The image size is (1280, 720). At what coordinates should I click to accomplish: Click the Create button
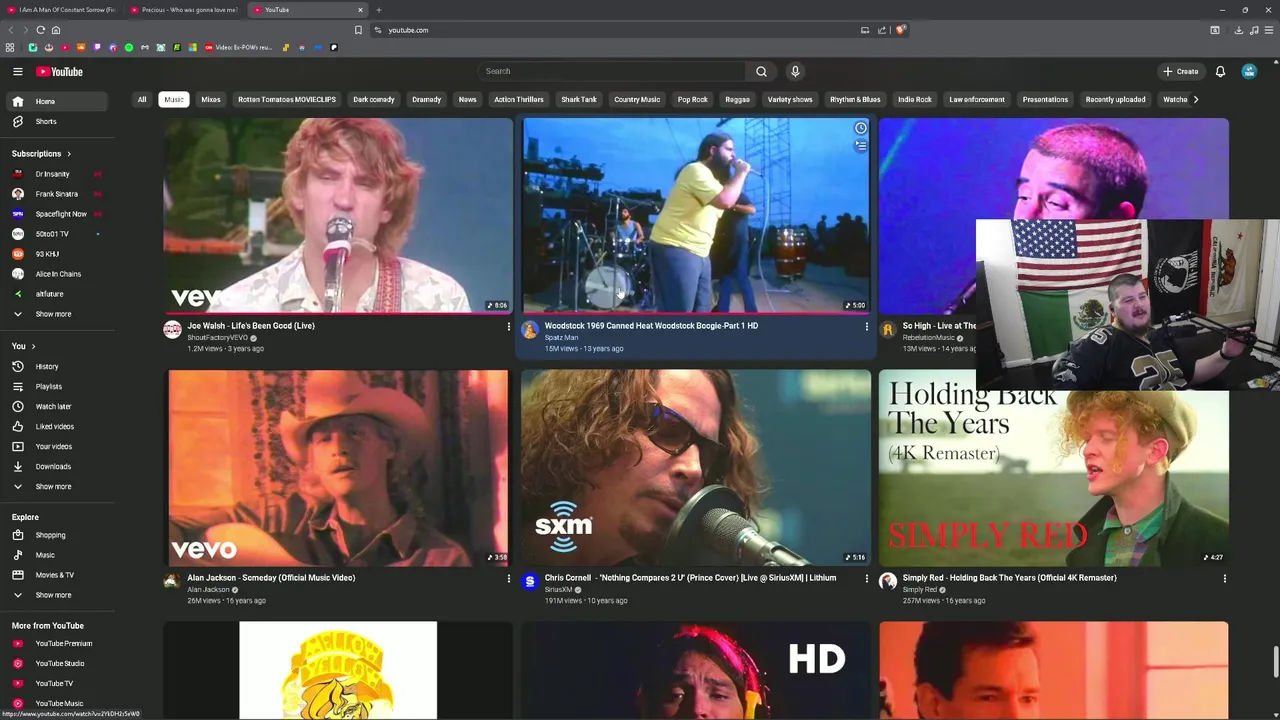1180,71
